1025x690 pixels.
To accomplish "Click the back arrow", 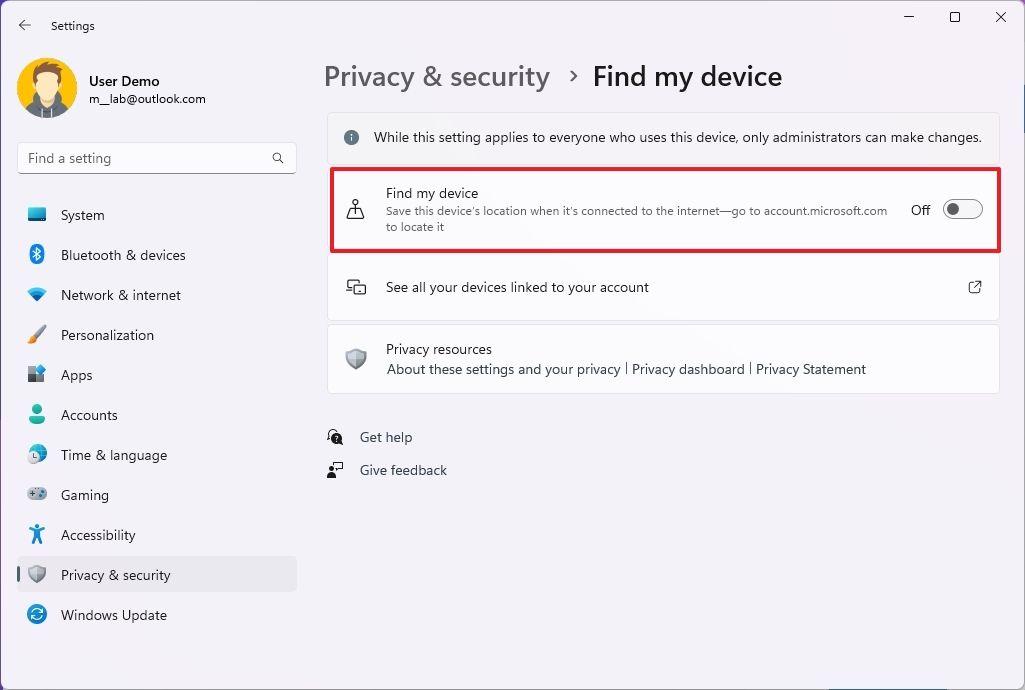I will tap(24, 25).
